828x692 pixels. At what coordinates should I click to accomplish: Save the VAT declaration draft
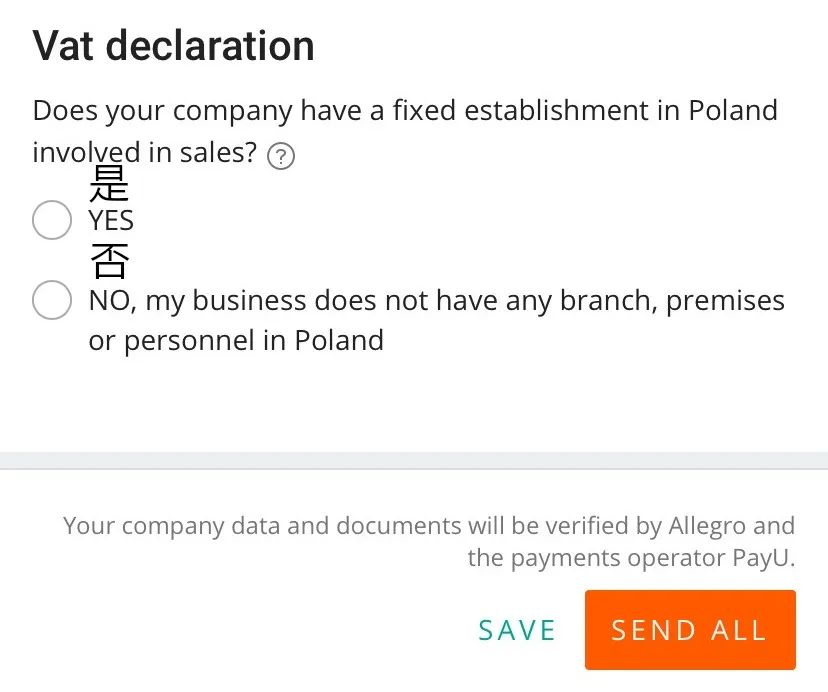517,629
